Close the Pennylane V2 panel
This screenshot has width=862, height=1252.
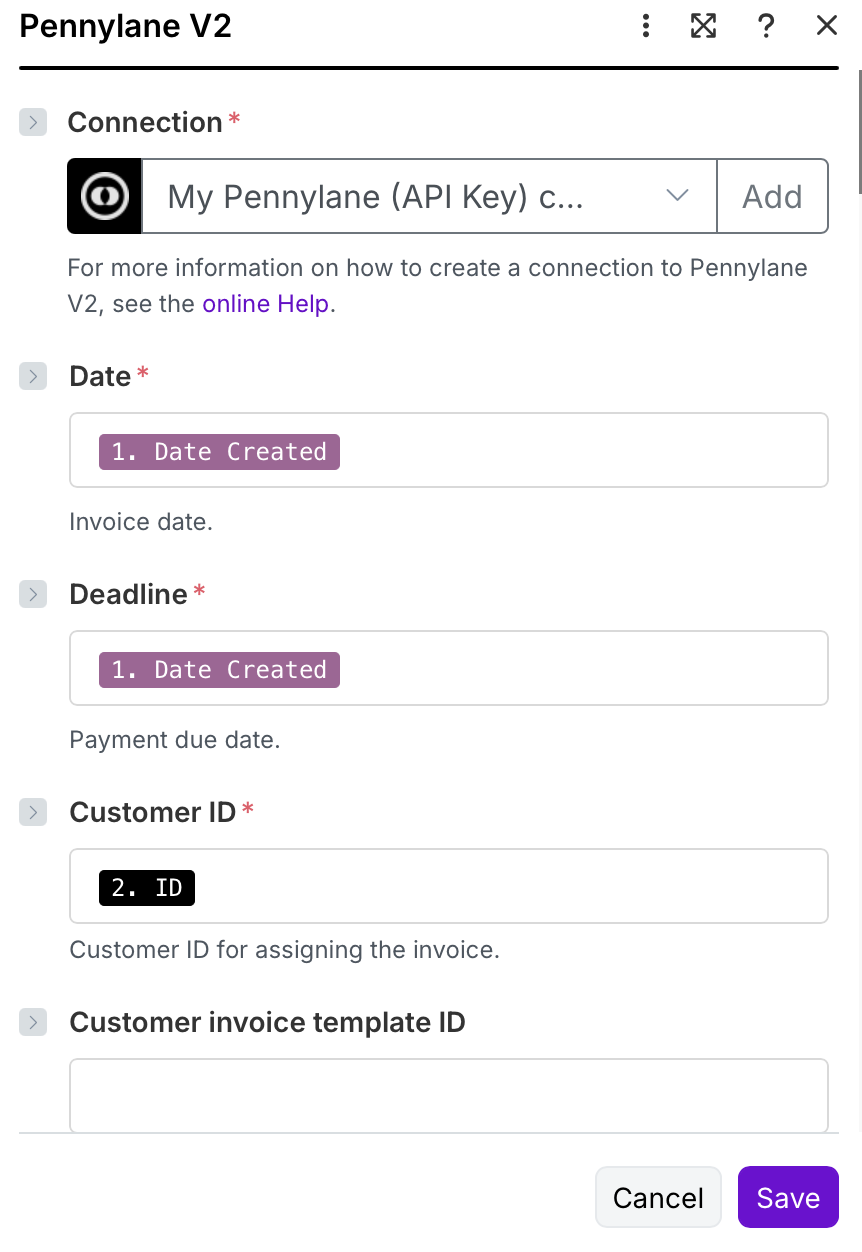[827, 26]
